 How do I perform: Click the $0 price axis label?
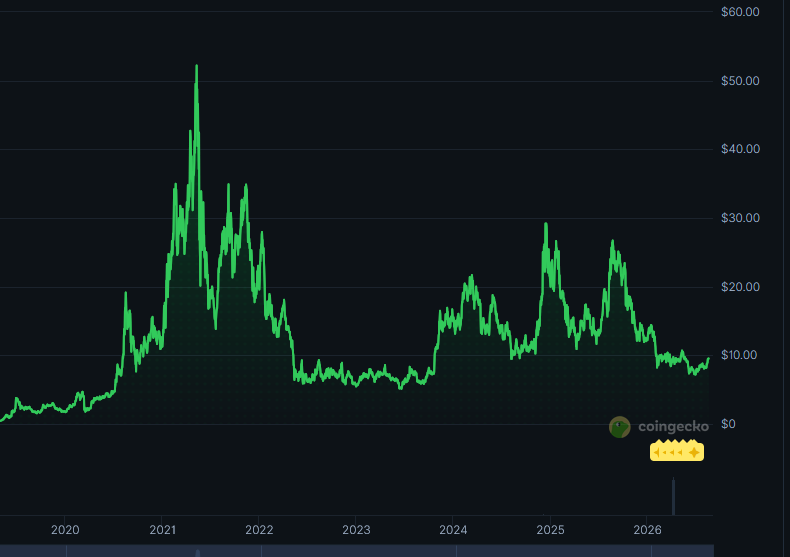point(729,424)
